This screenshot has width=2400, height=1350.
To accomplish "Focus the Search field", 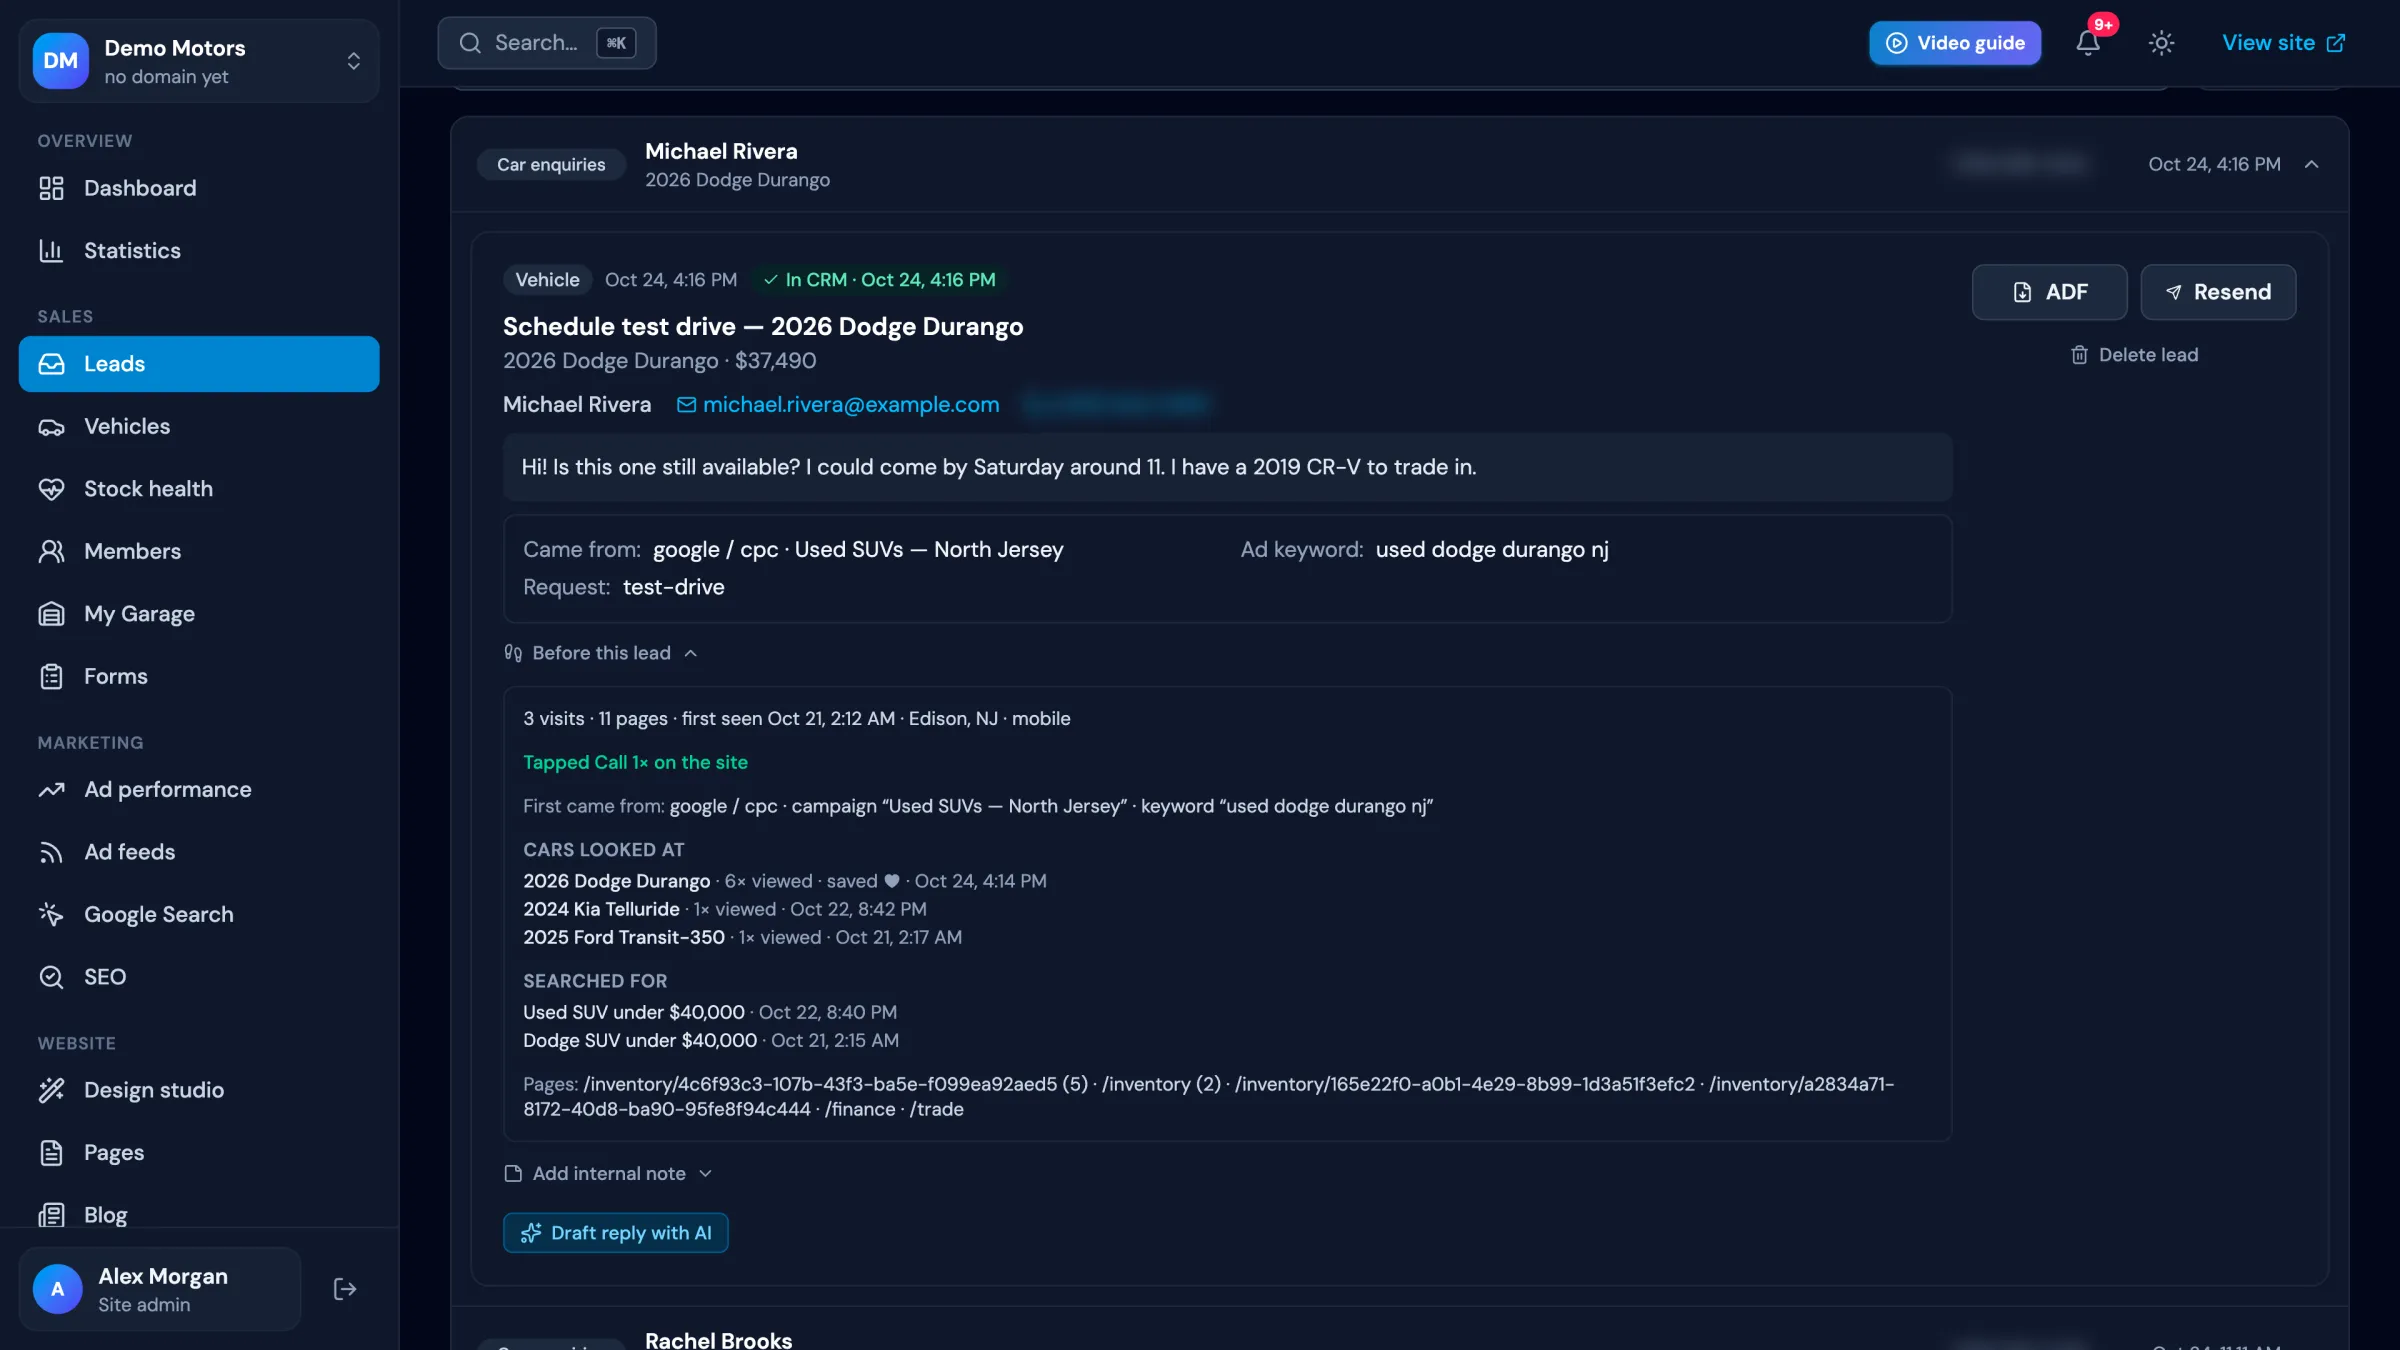I will [546, 43].
